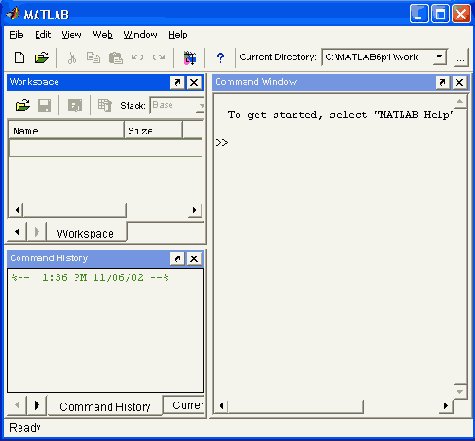Click tab scroll left arrow beside Workspace tab
This screenshot has width=475, height=441.
pyautogui.click(x=17, y=232)
